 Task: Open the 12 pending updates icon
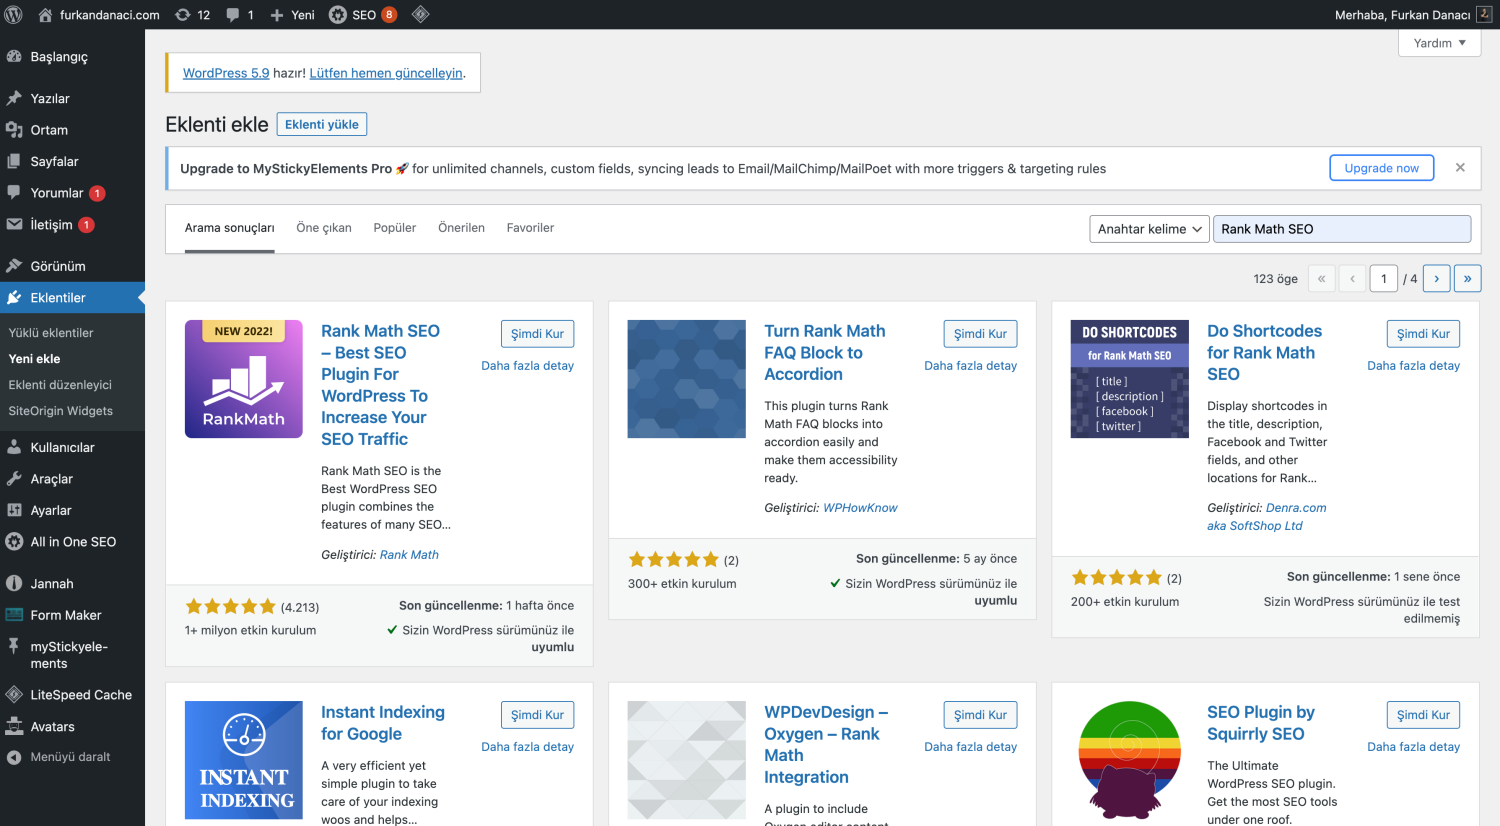pos(192,15)
